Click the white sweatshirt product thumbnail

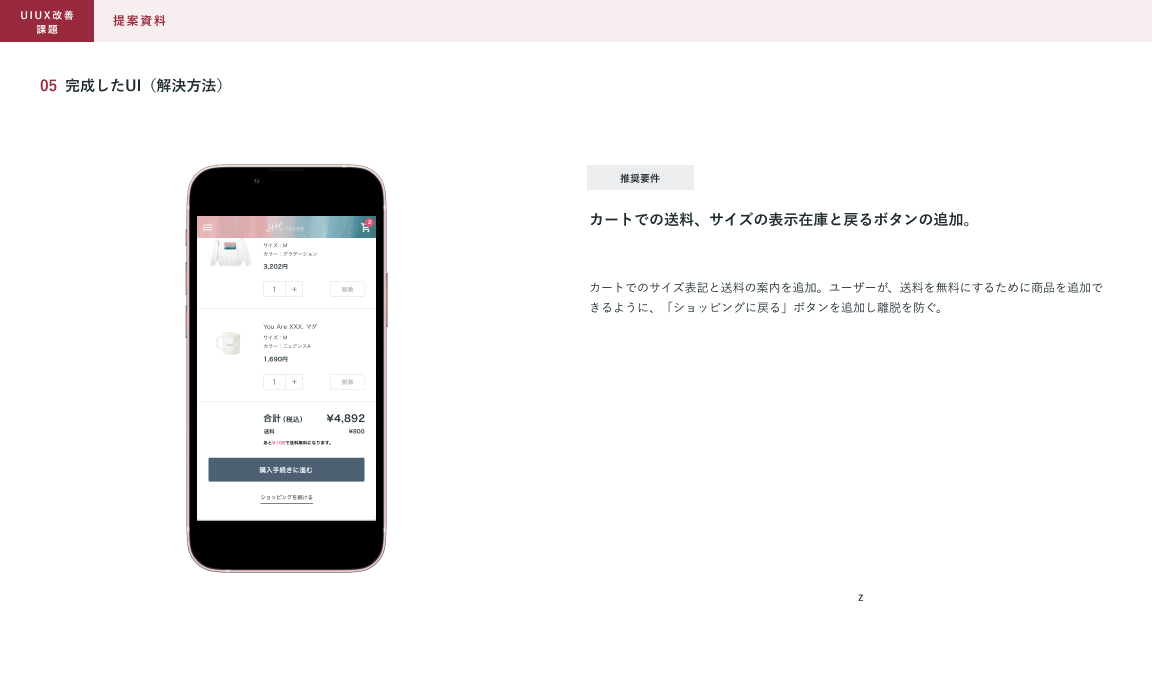pos(229,252)
